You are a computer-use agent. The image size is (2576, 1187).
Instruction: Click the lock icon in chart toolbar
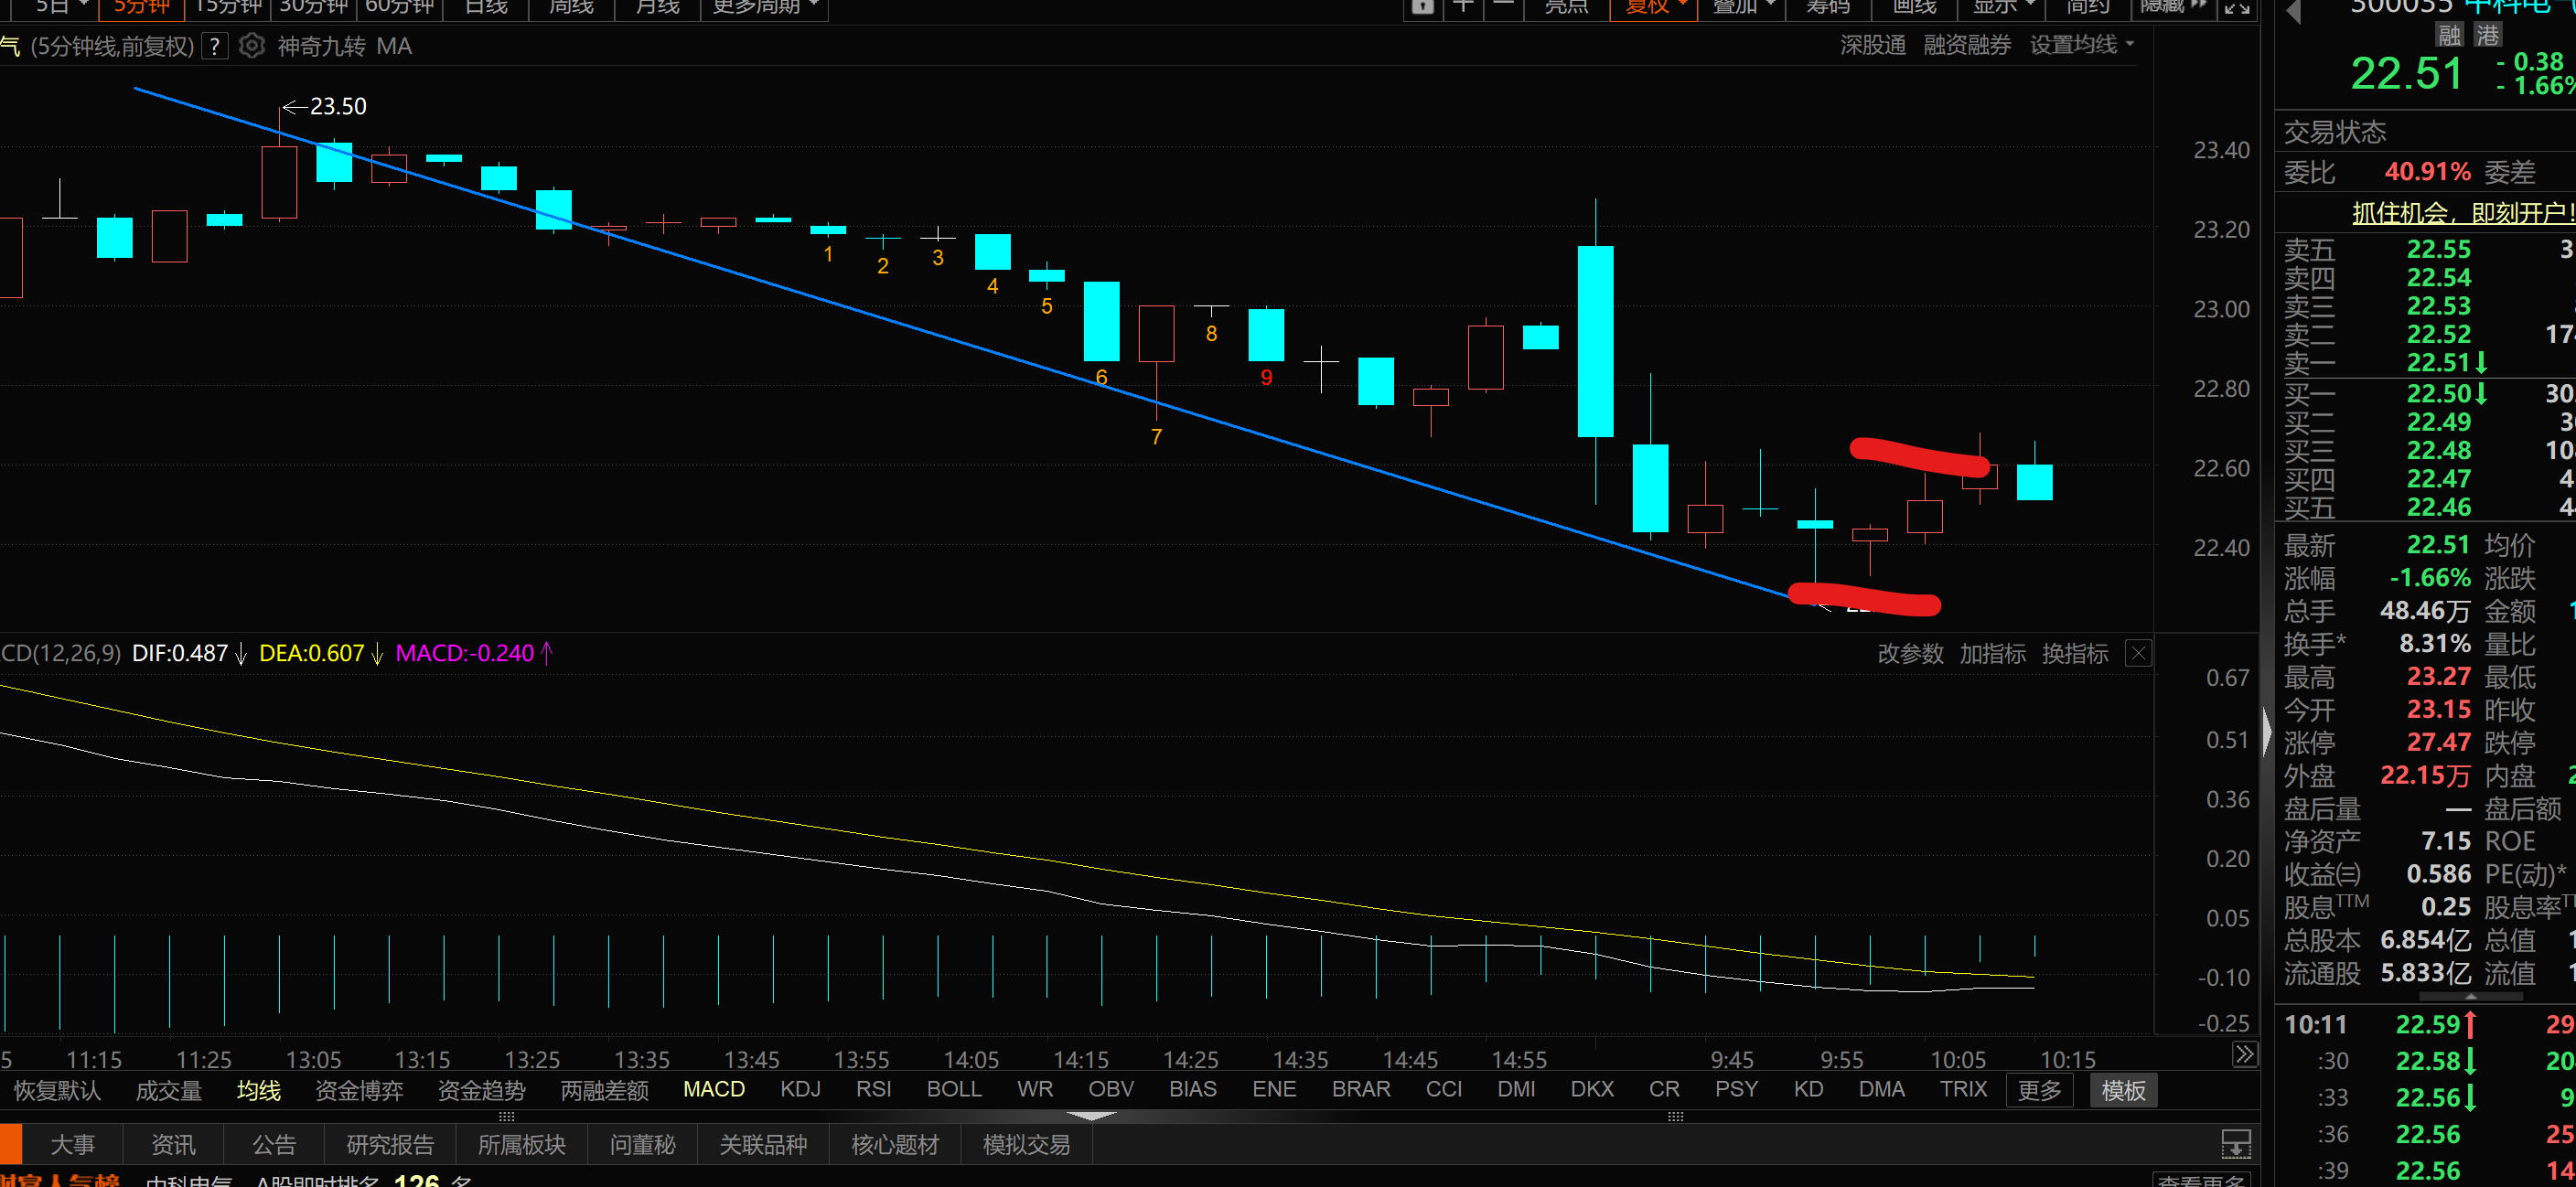[x=1422, y=7]
